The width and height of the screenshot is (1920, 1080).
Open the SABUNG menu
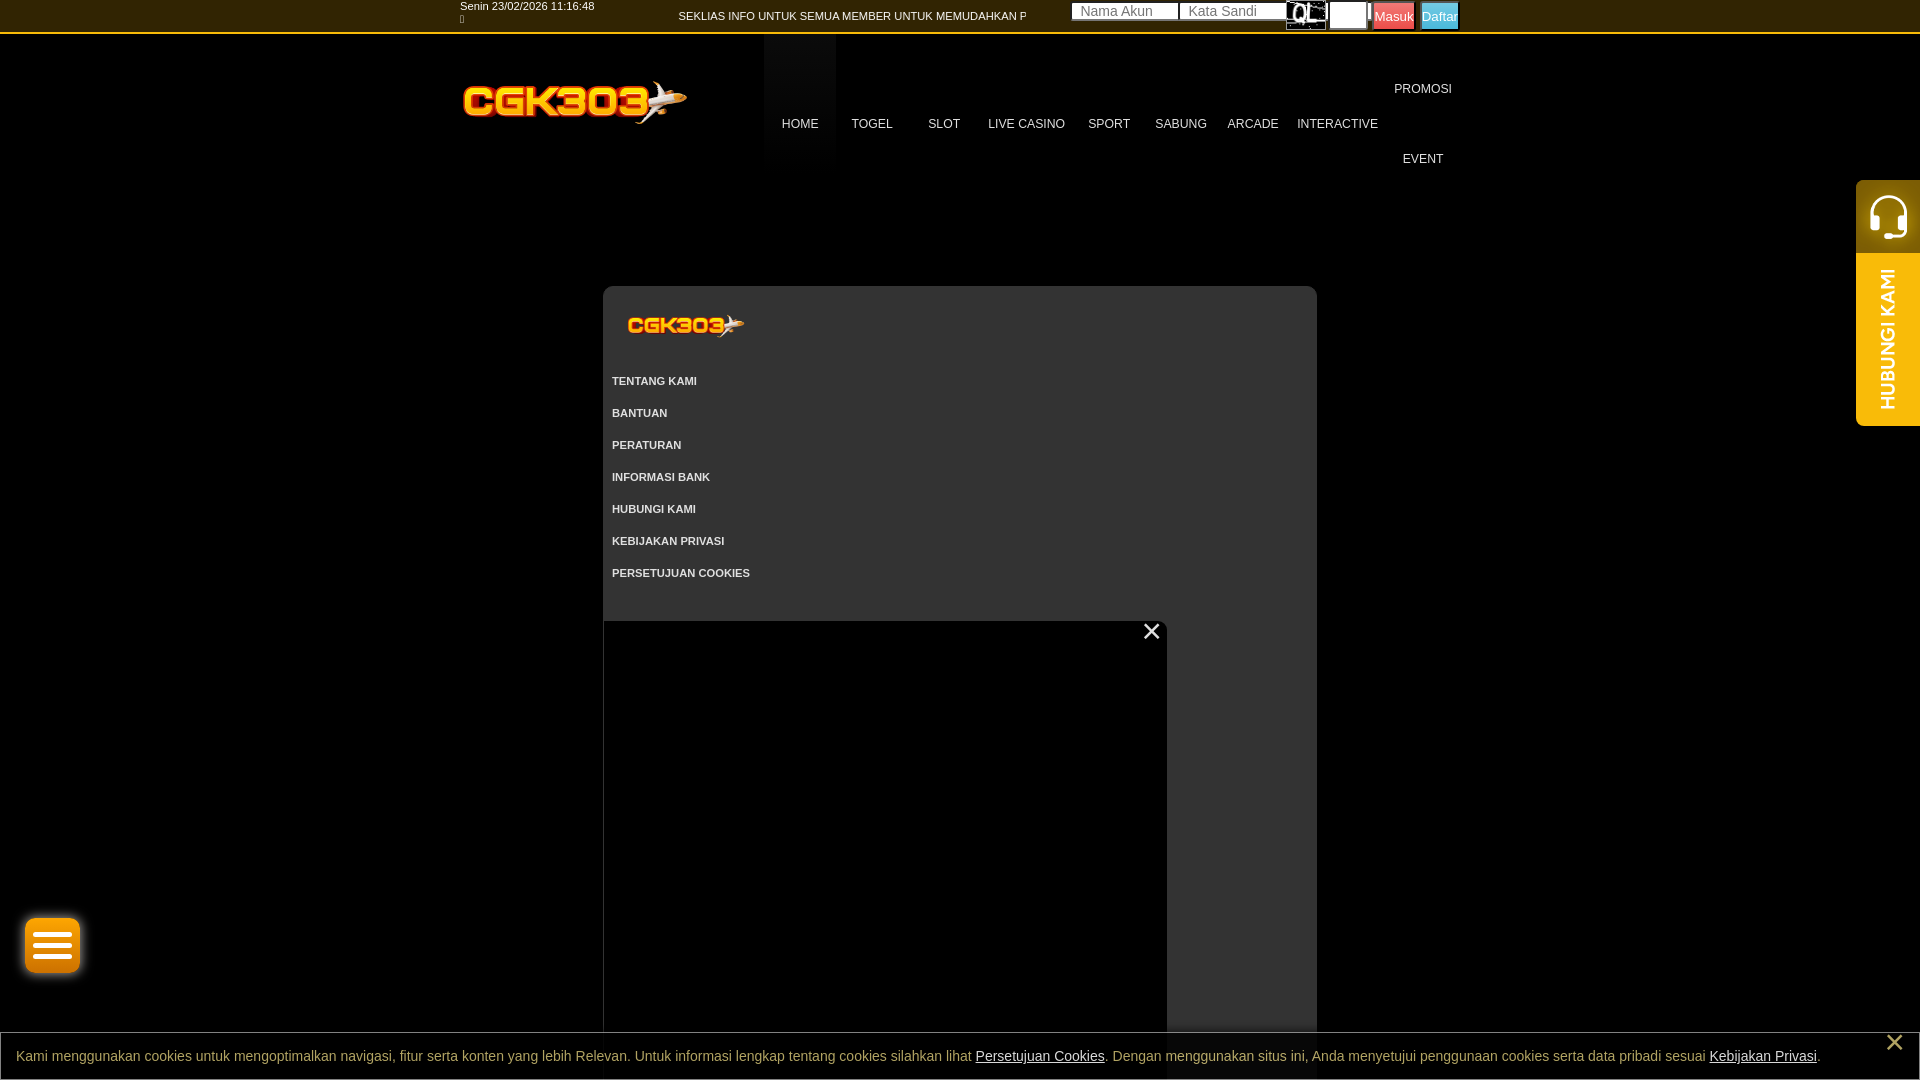[1181, 124]
